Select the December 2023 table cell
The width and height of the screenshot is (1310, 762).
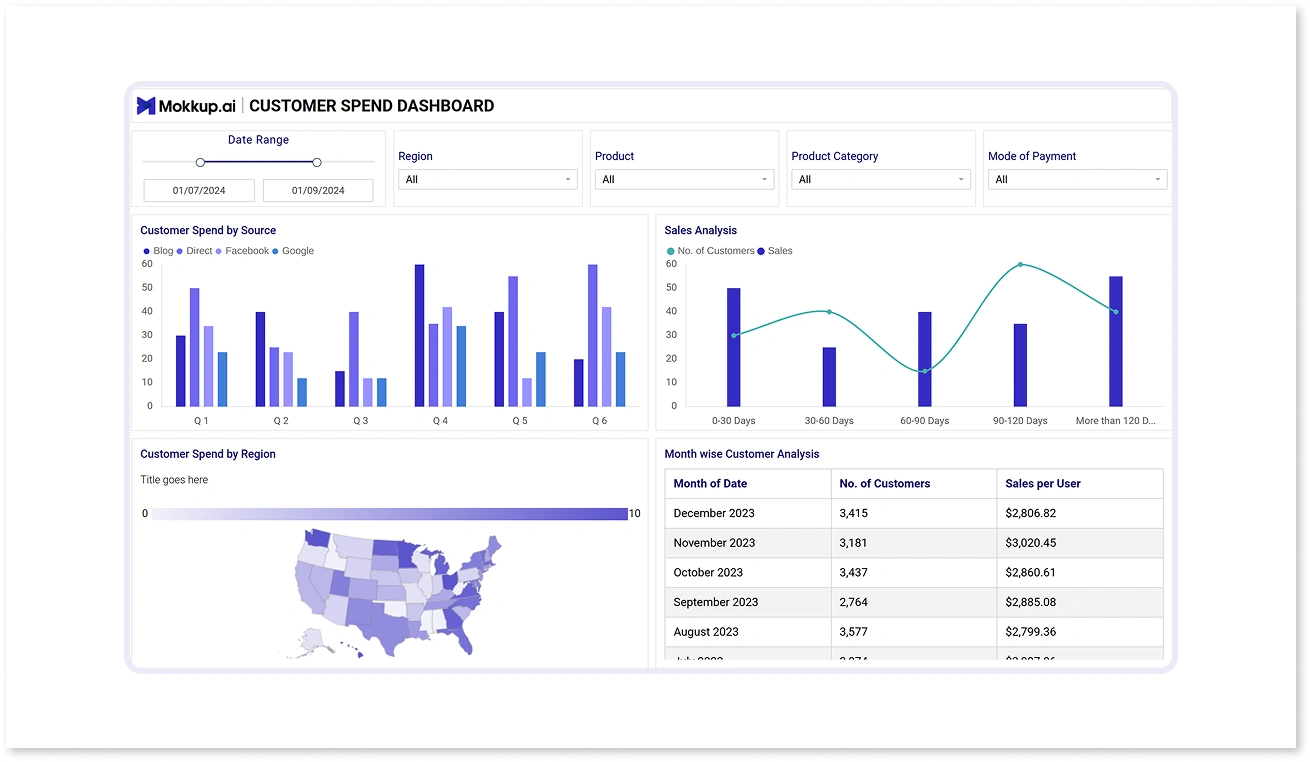pyautogui.click(x=748, y=513)
